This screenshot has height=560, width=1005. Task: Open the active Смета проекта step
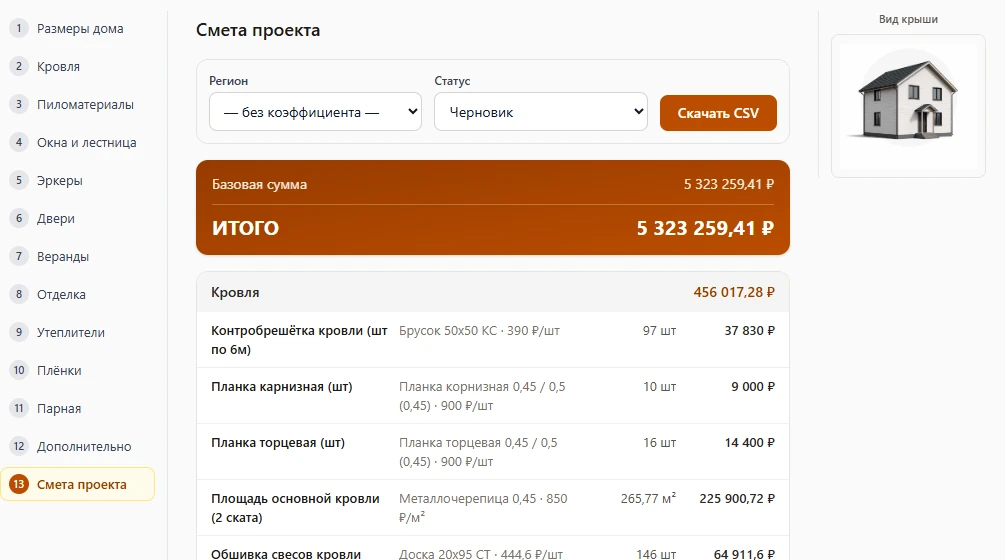pyautogui.click(x=77, y=484)
